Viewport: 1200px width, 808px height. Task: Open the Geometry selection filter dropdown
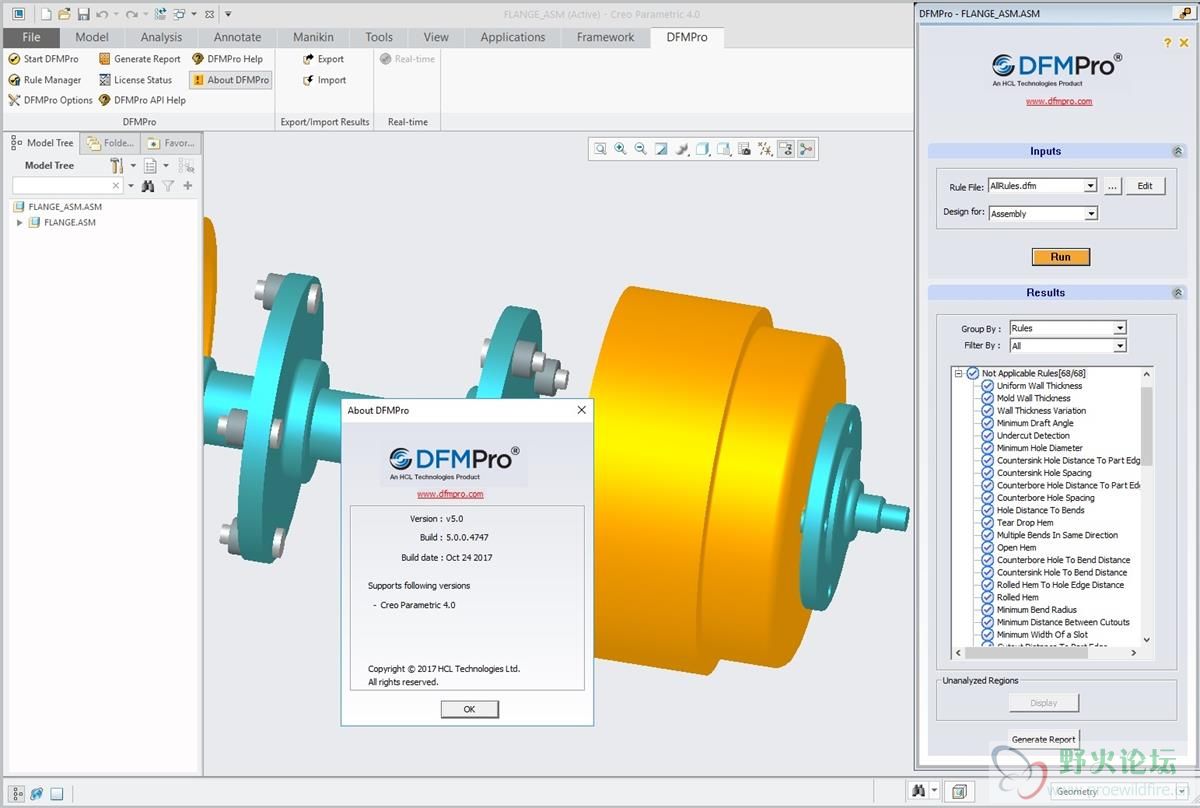point(1181,791)
